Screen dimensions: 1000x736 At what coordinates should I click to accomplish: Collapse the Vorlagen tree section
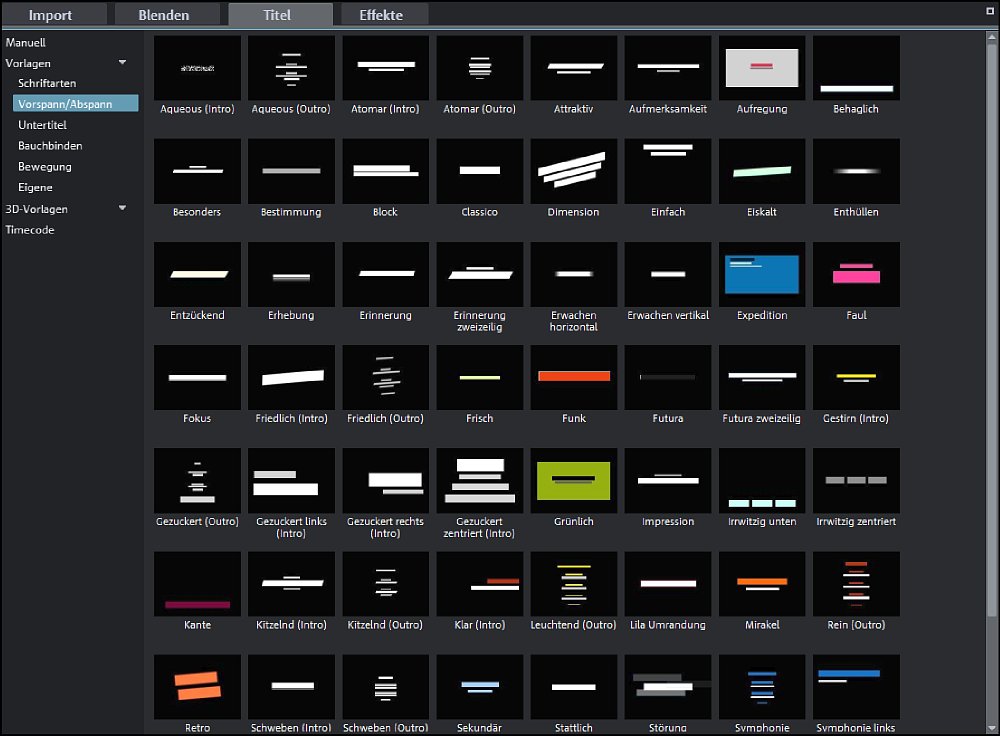point(123,63)
